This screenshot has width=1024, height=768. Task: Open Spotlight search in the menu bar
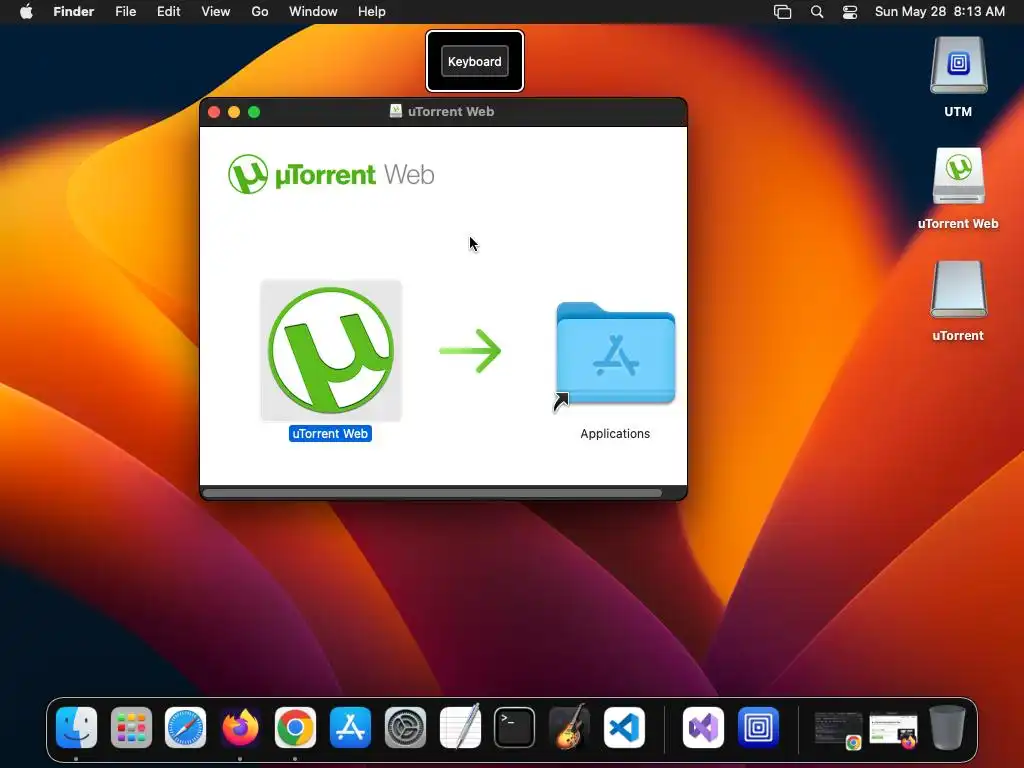point(817,12)
